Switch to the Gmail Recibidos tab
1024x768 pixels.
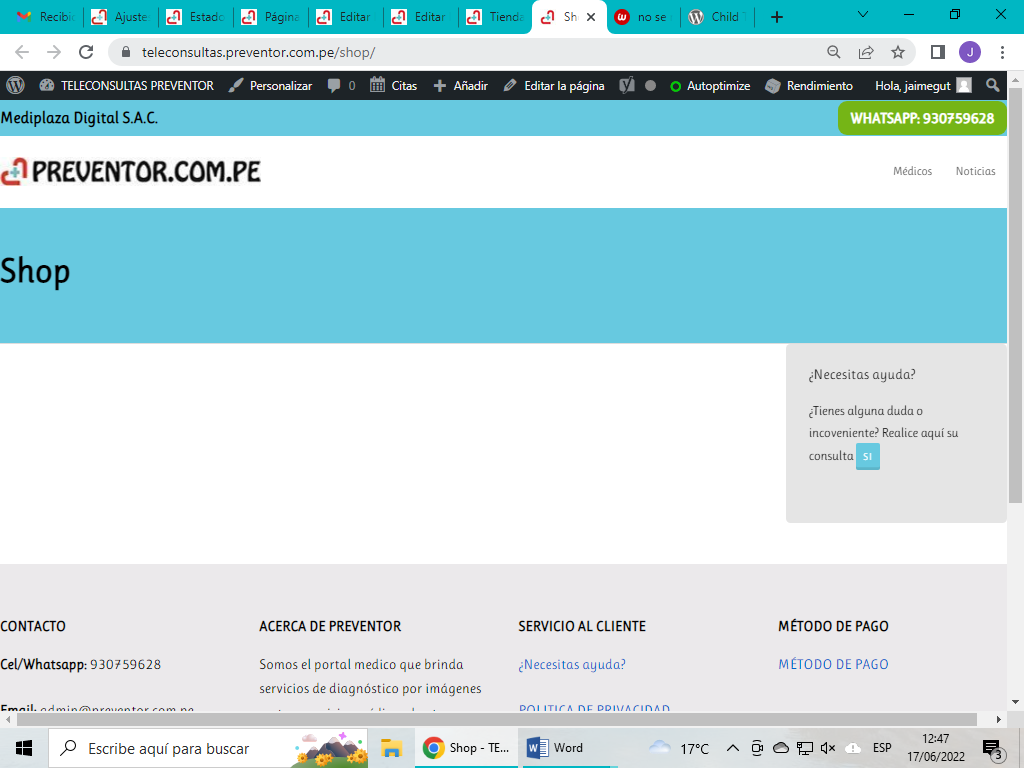coord(44,17)
